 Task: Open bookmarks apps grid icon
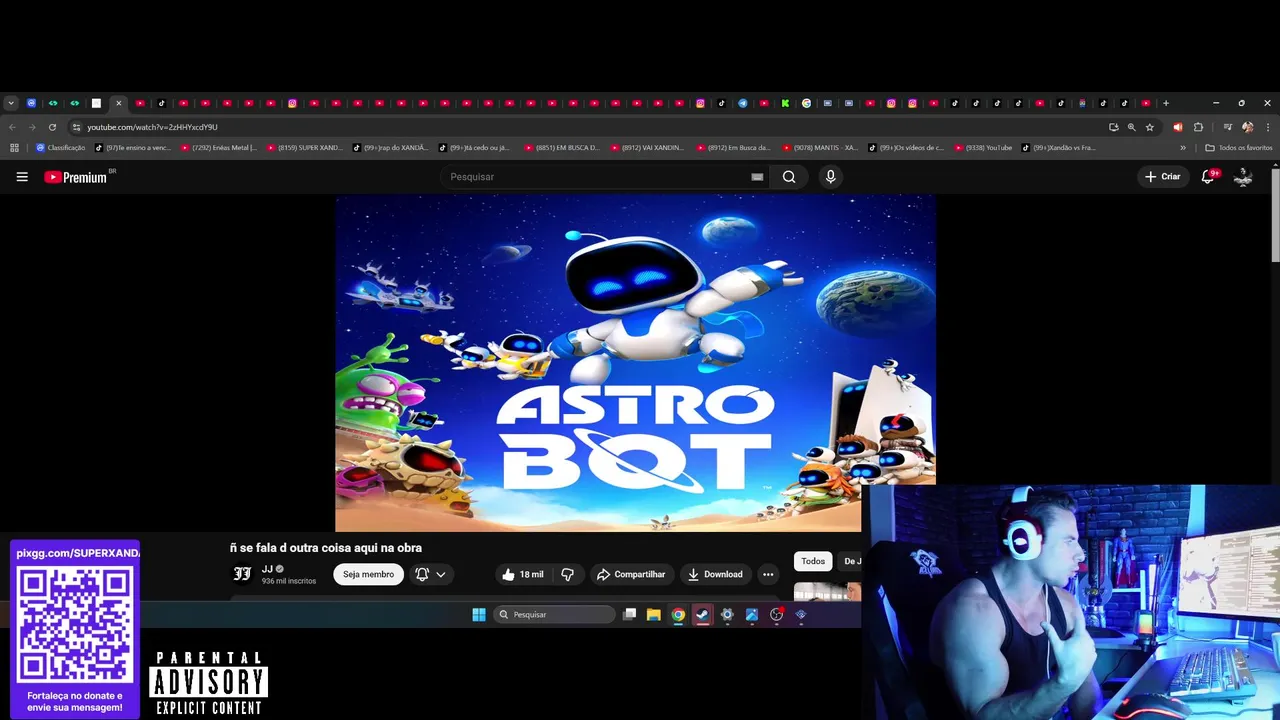pyautogui.click(x=14, y=148)
